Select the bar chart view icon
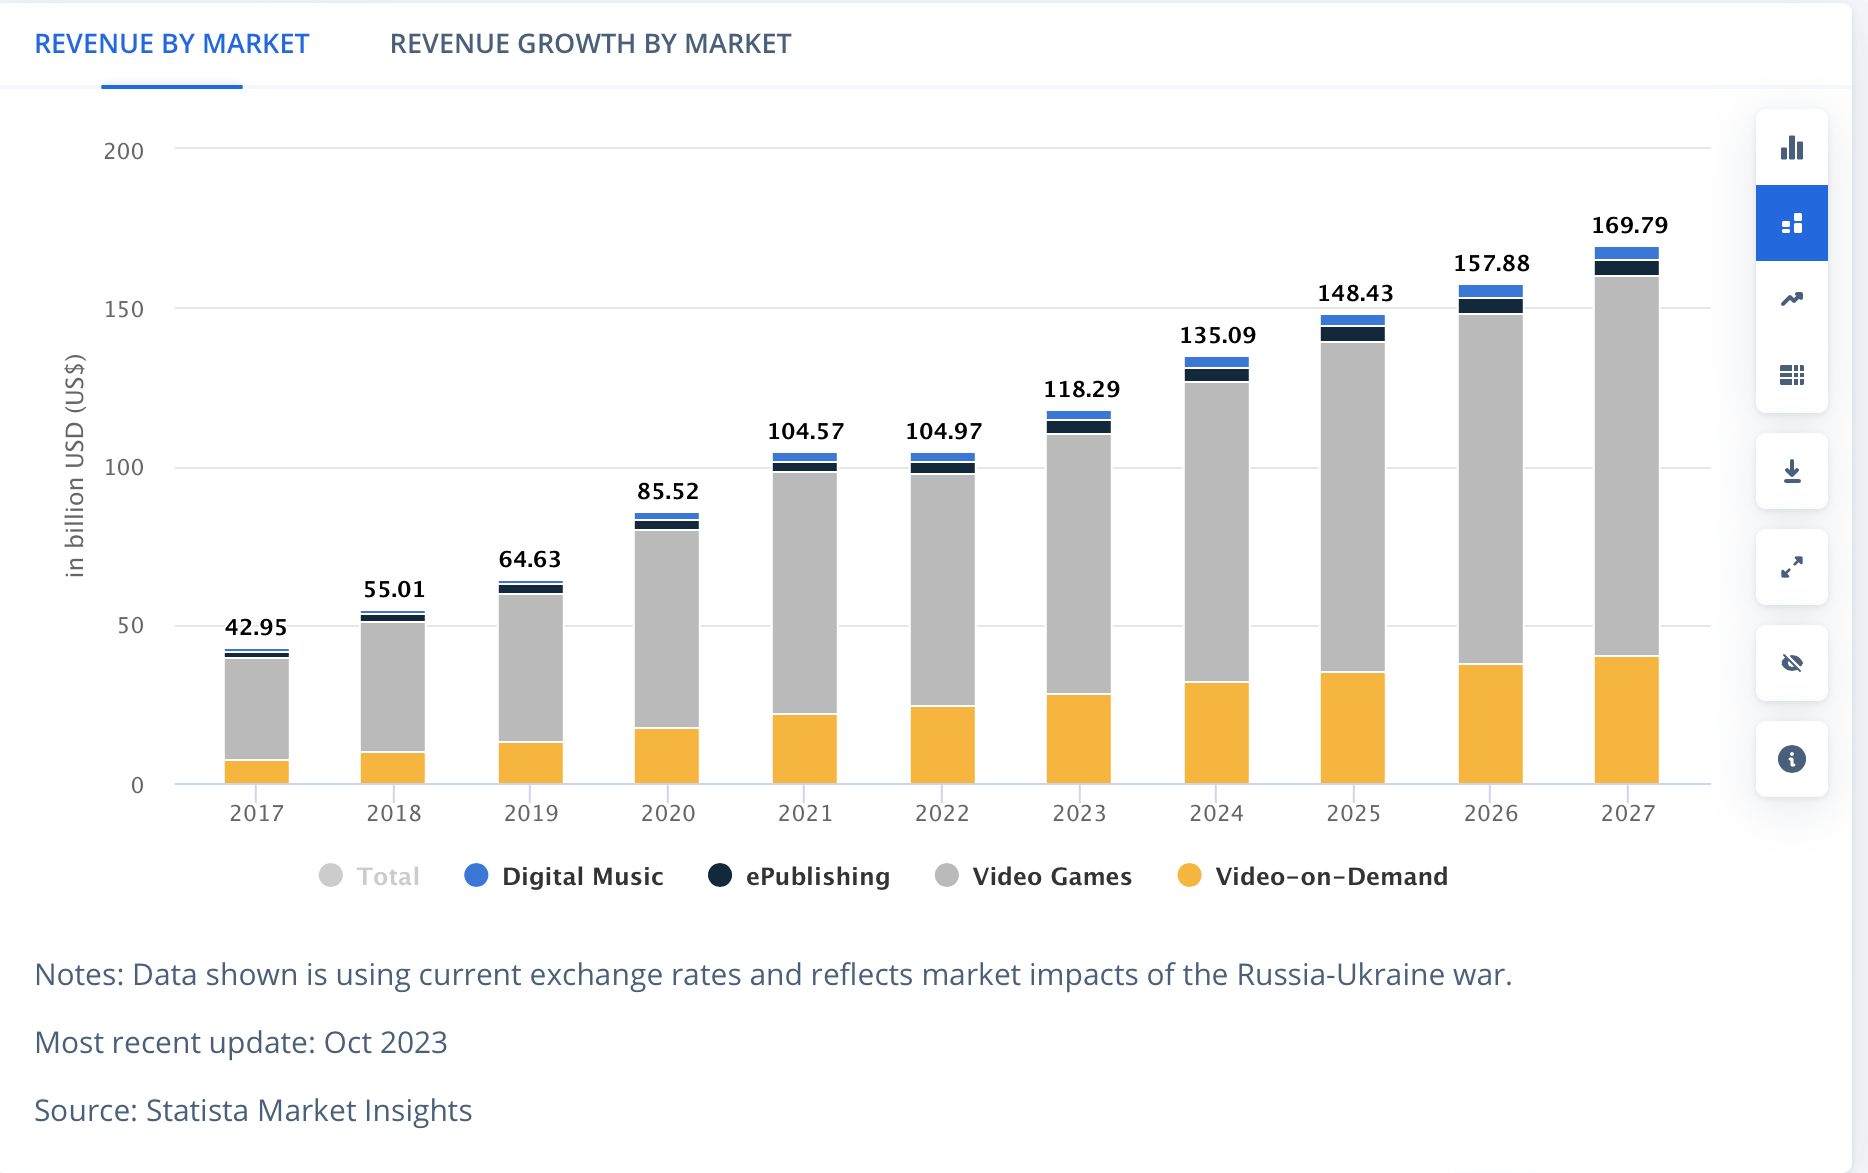Image resolution: width=1868 pixels, height=1173 pixels. pyautogui.click(x=1791, y=148)
